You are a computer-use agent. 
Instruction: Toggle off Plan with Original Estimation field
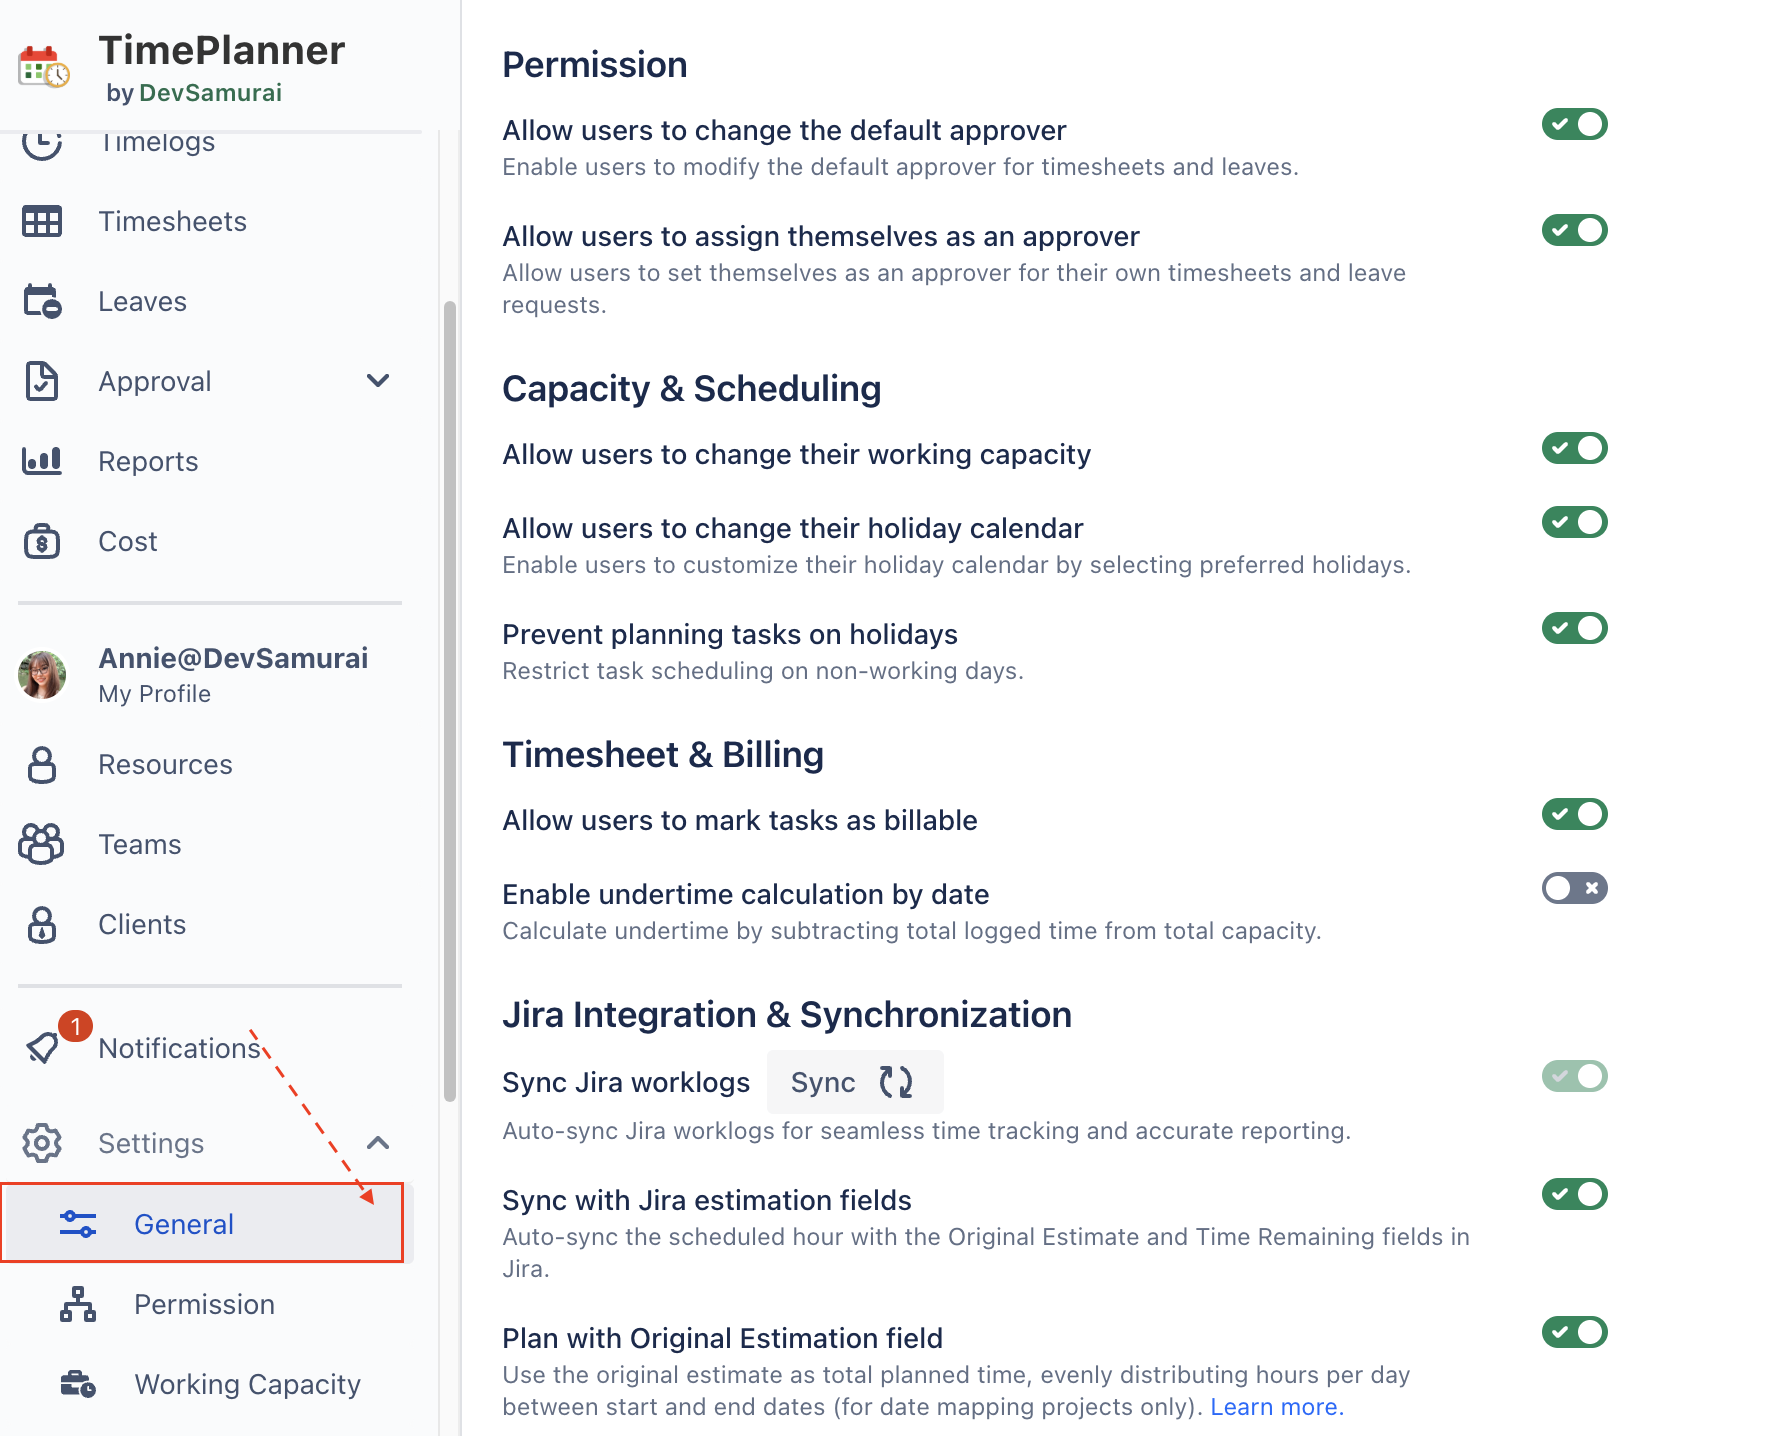[1574, 1332]
